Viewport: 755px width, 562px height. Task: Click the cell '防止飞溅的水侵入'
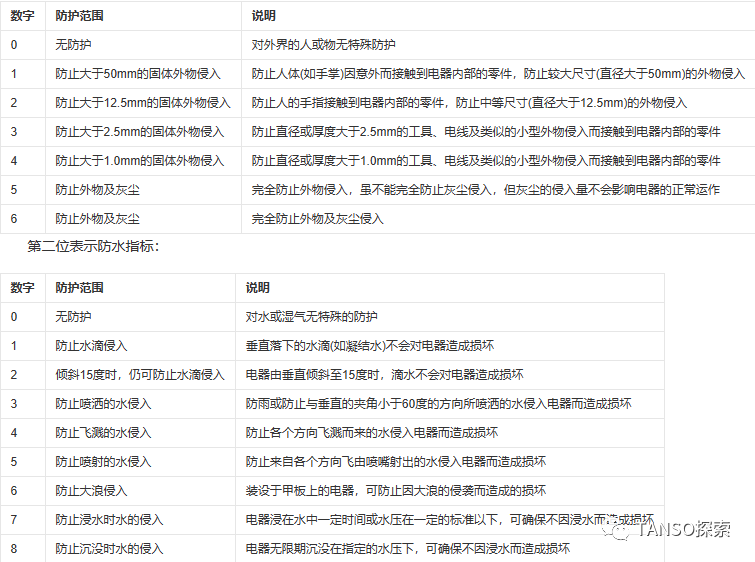coord(104,432)
